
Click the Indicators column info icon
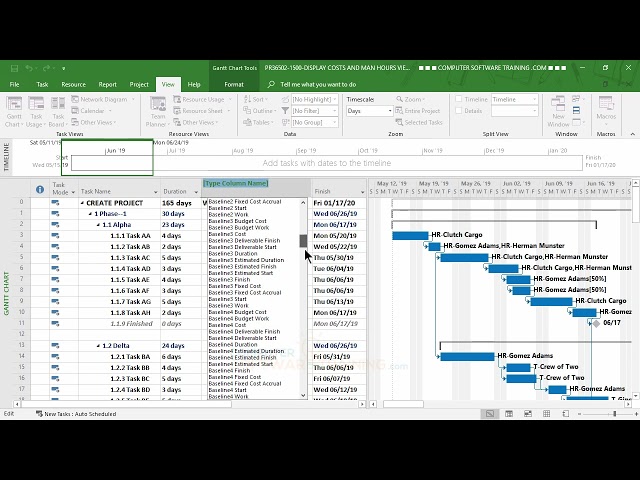pyautogui.click(x=40, y=189)
